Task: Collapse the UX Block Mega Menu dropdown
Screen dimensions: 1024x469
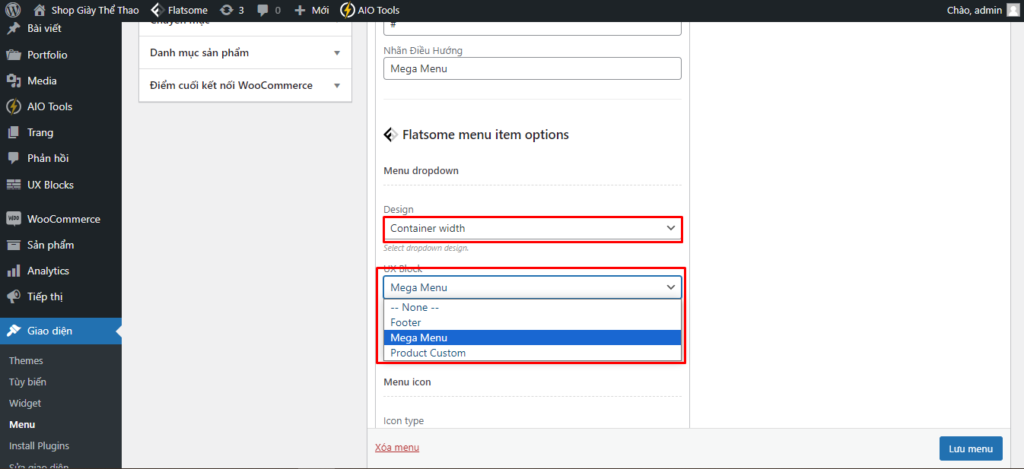Action: 532,288
